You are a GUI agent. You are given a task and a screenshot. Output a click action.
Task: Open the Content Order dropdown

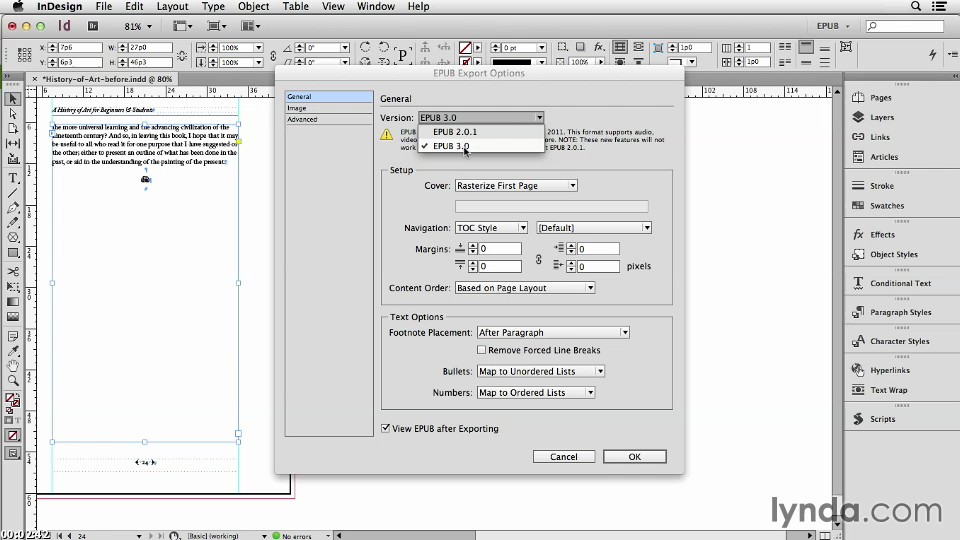pyautogui.click(x=525, y=288)
